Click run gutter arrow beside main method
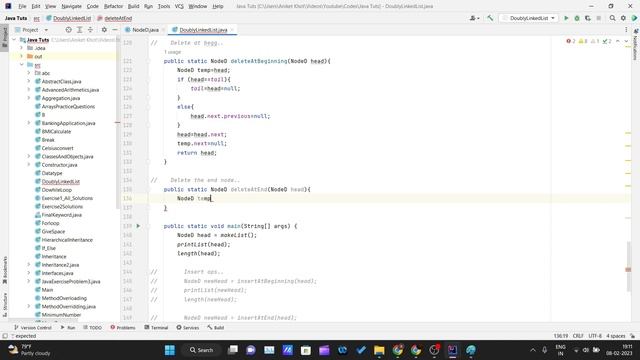 138,226
